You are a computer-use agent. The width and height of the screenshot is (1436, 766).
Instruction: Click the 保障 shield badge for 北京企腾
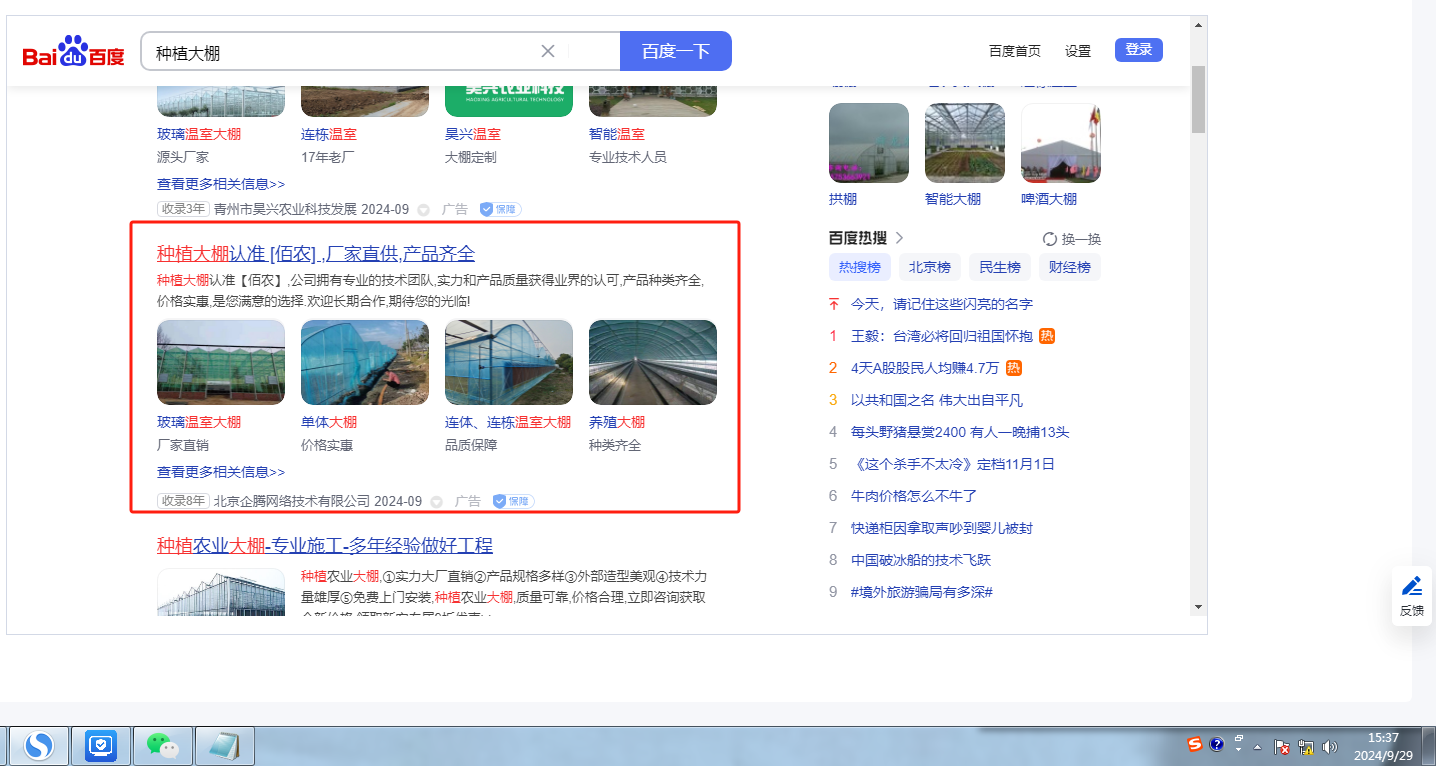[x=513, y=501]
